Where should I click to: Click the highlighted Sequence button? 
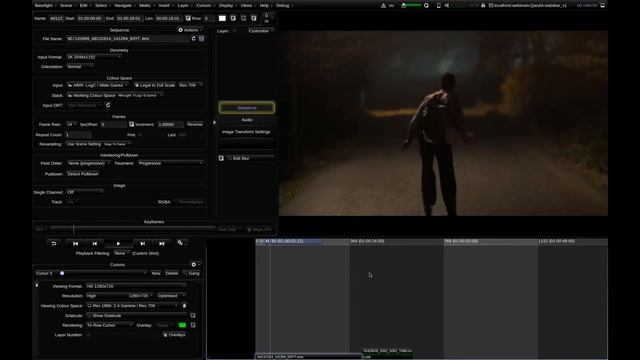(x=247, y=108)
